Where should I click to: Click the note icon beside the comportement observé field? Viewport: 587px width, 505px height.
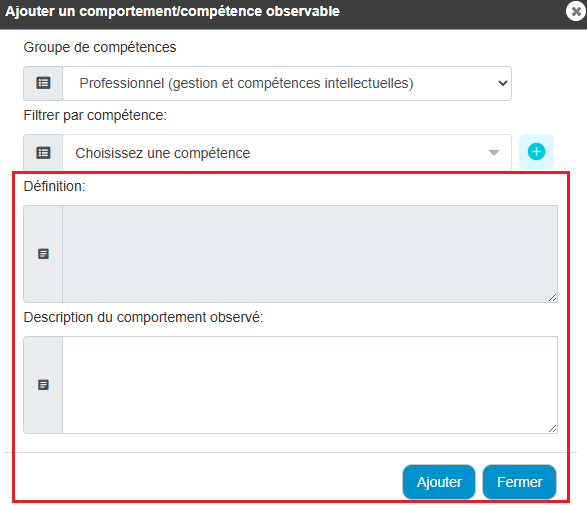(43, 385)
